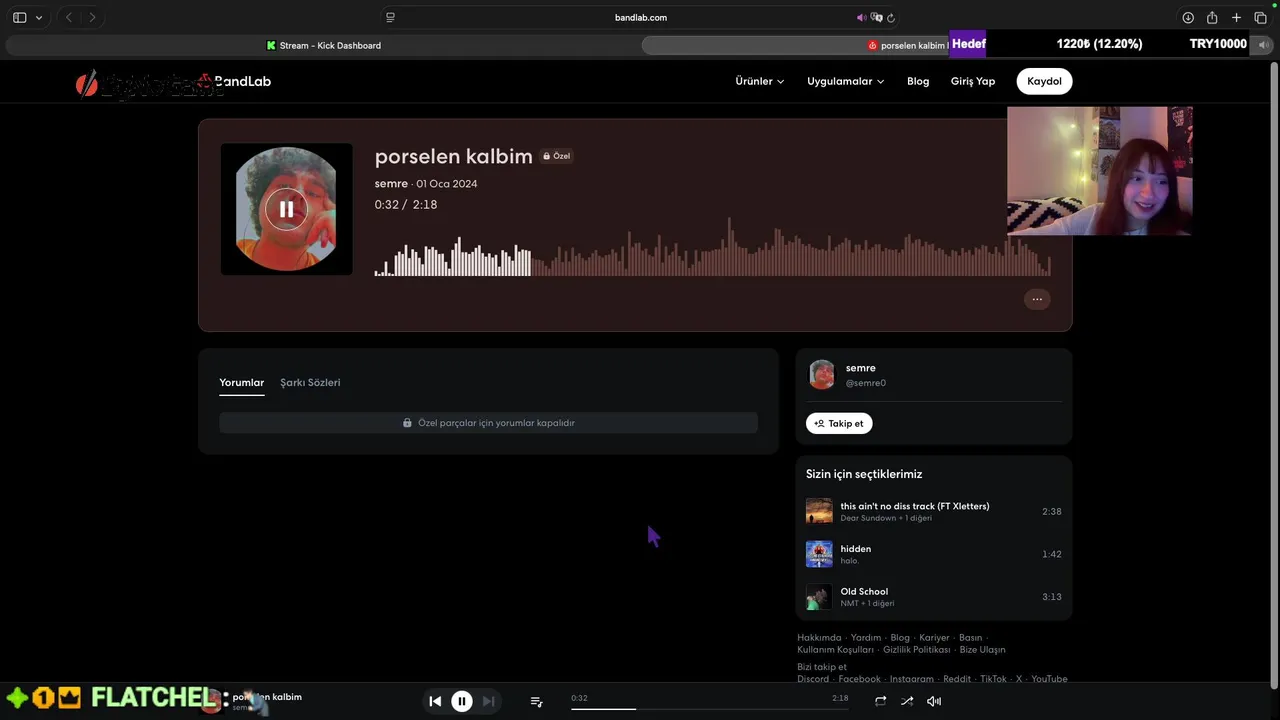
Task: Click the reader icon in address bar
Action: 390,17
